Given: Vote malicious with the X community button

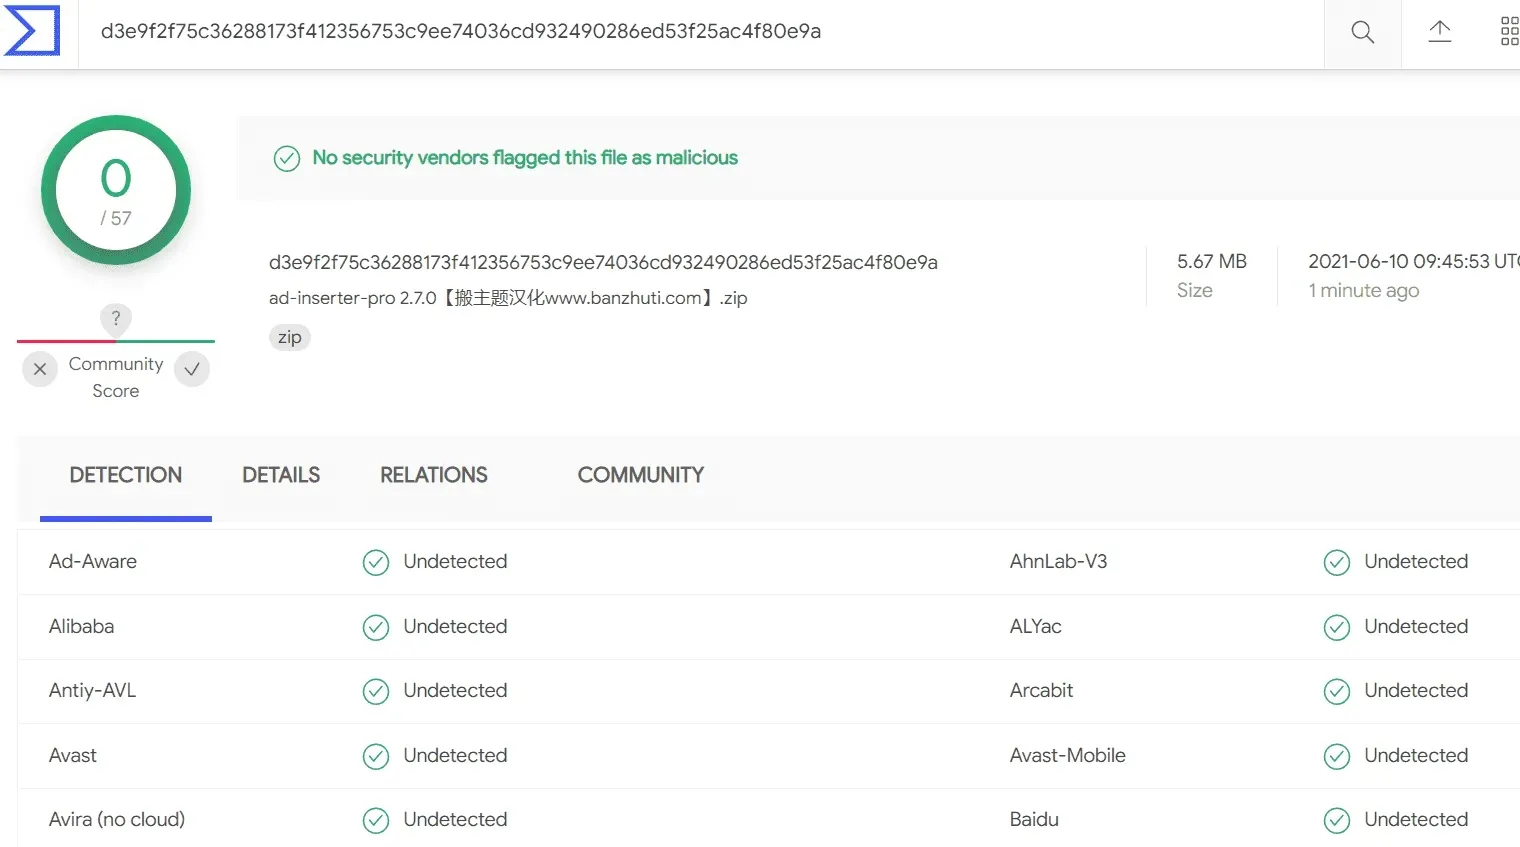Looking at the screenshot, I should click(x=40, y=369).
